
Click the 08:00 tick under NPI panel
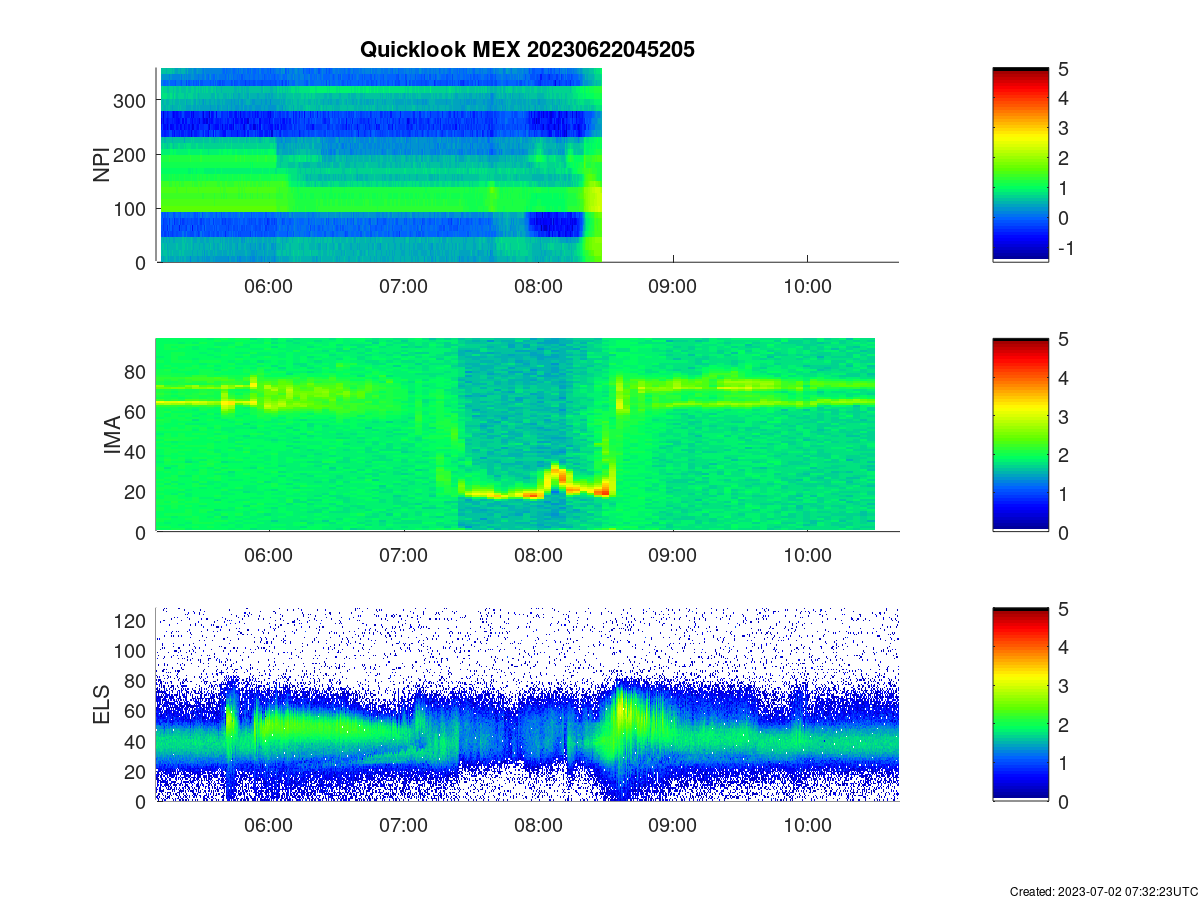tap(538, 286)
